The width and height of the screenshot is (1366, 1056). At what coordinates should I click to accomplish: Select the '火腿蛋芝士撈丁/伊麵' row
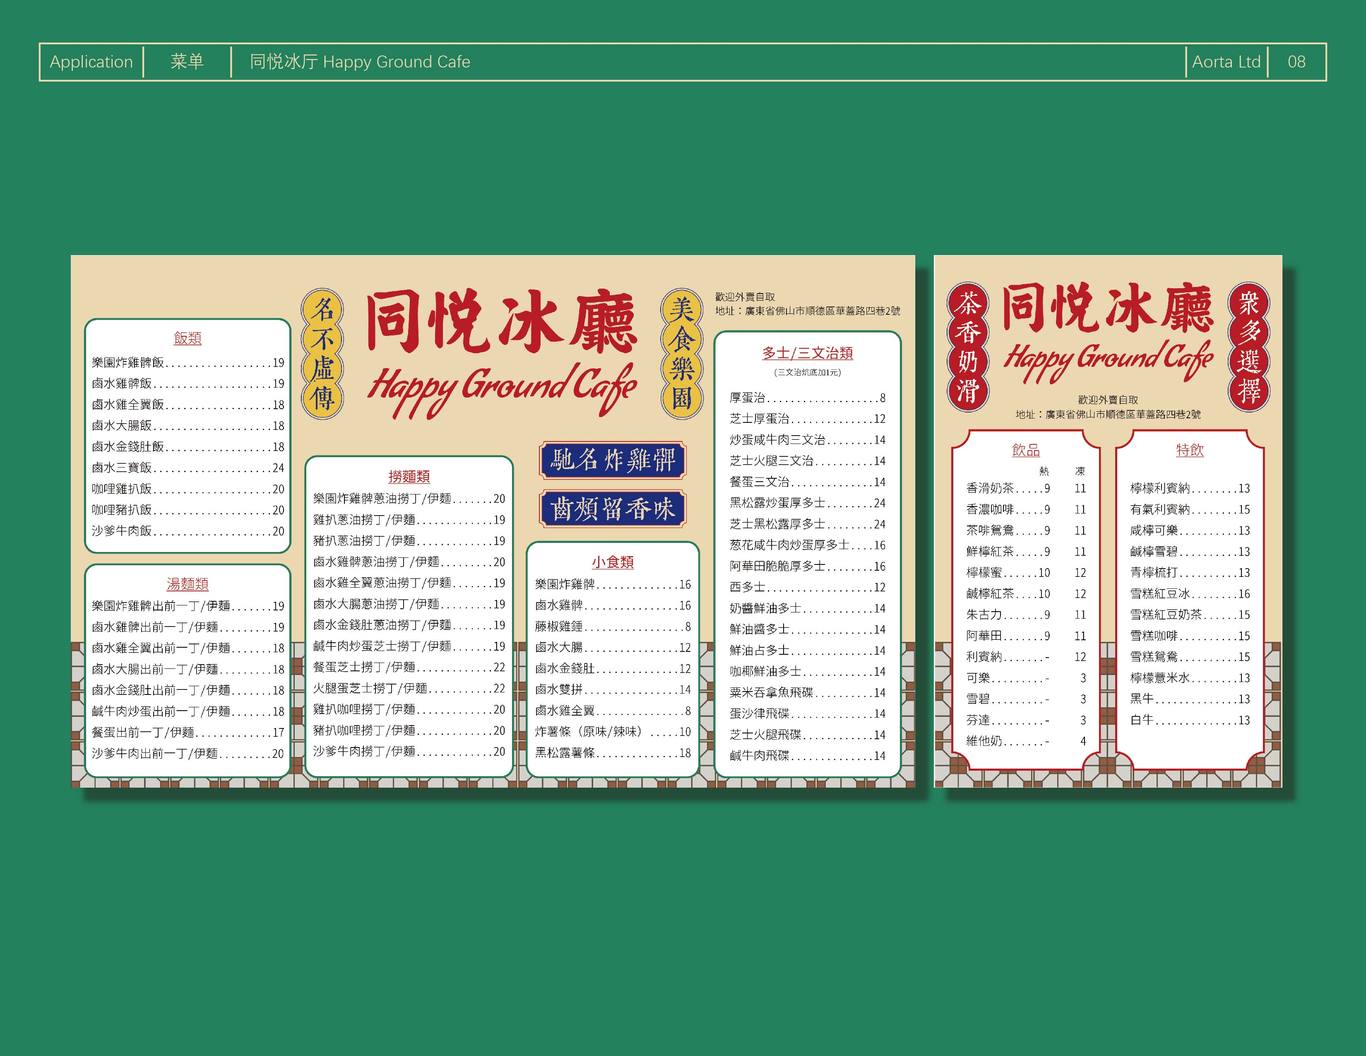pyautogui.click(x=409, y=688)
